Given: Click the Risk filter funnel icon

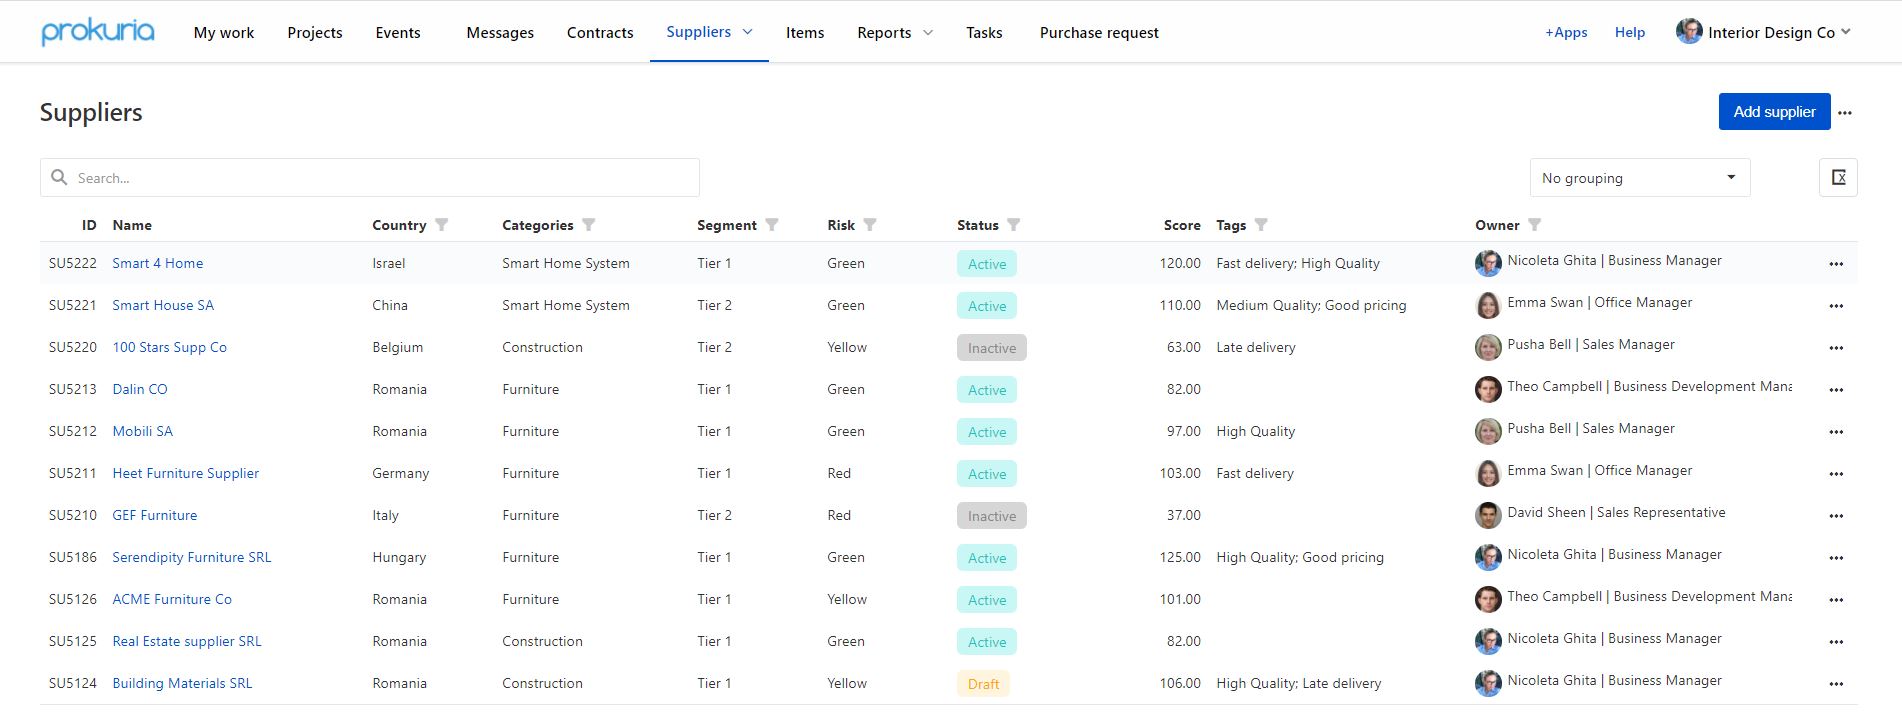Looking at the screenshot, I should (870, 225).
